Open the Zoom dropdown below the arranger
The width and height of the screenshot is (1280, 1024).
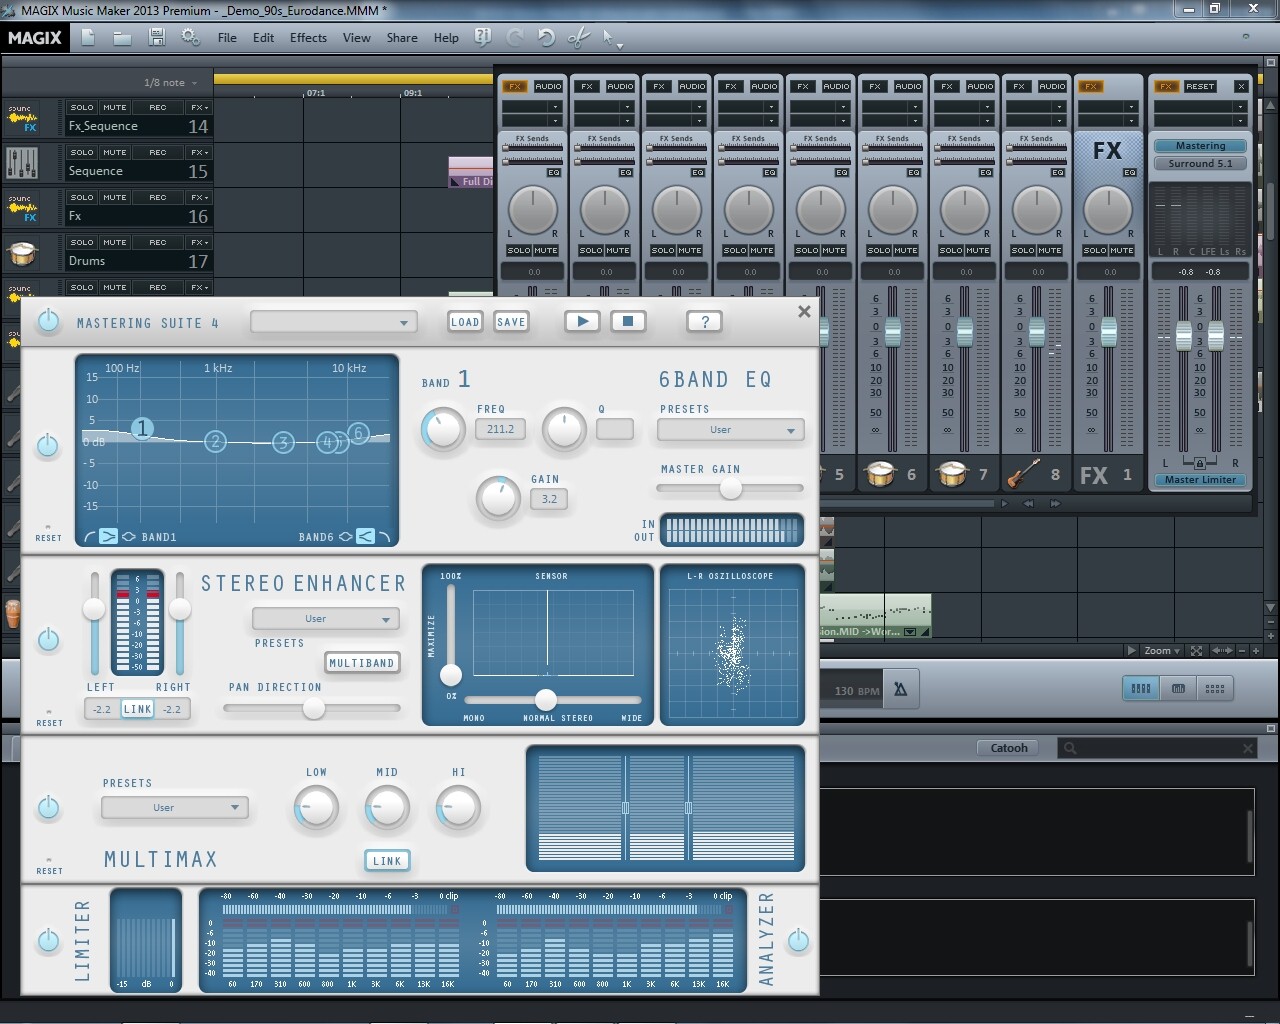click(x=1162, y=651)
